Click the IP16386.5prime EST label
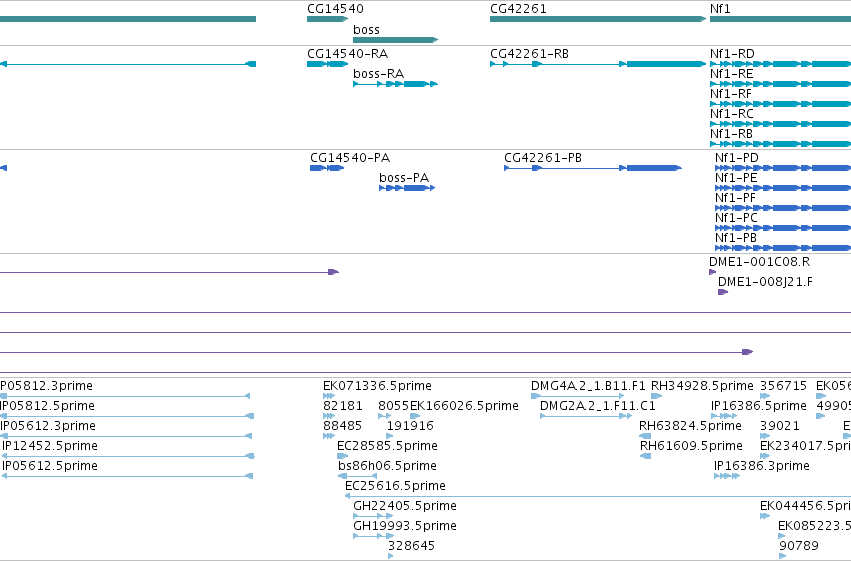 pos(759,406)
